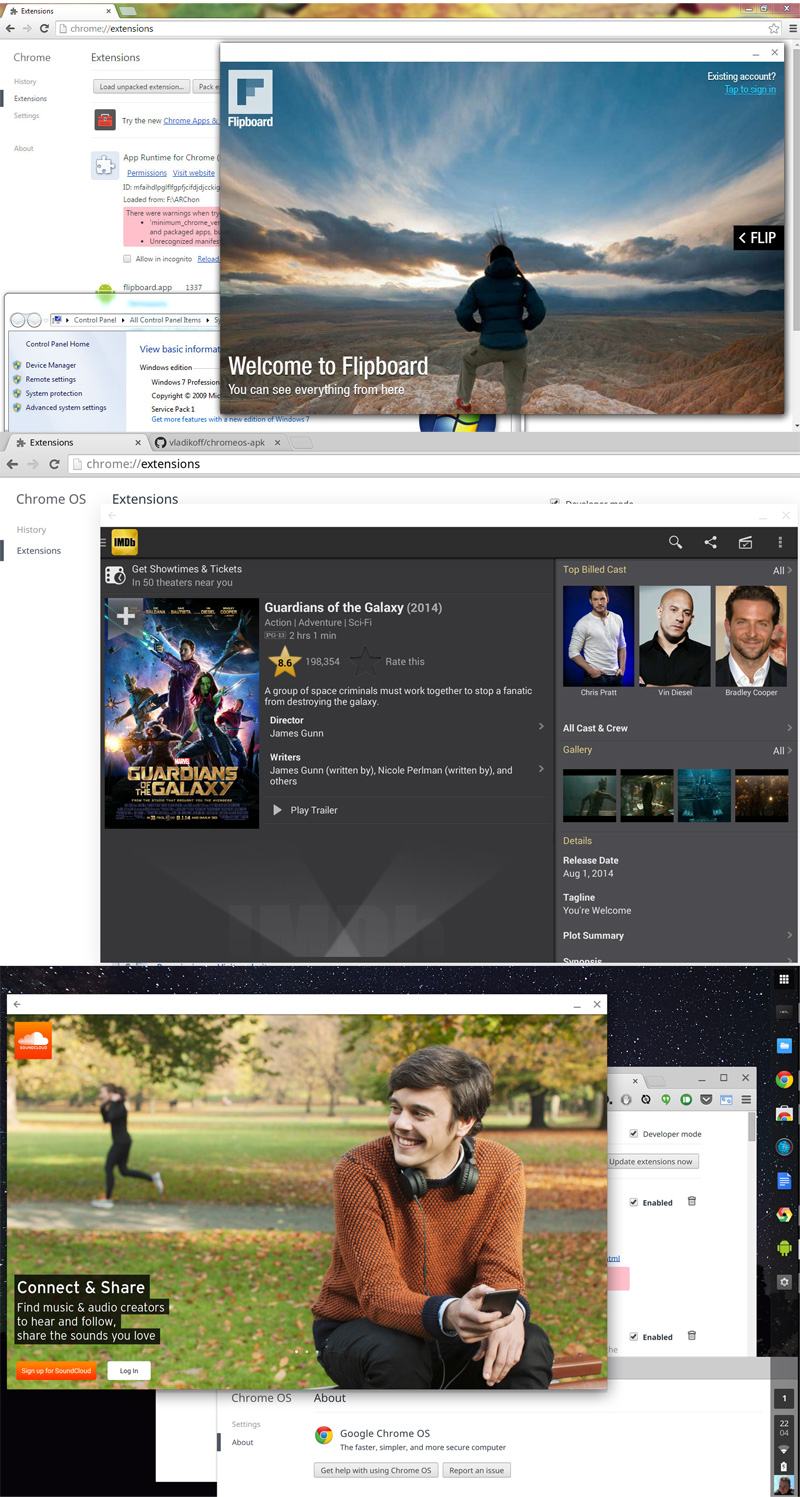This screenshot has height=1497, width=800.
Task: Click Visit website link for App Runtime
Action: pyautogui.click(x=194, y=173)
